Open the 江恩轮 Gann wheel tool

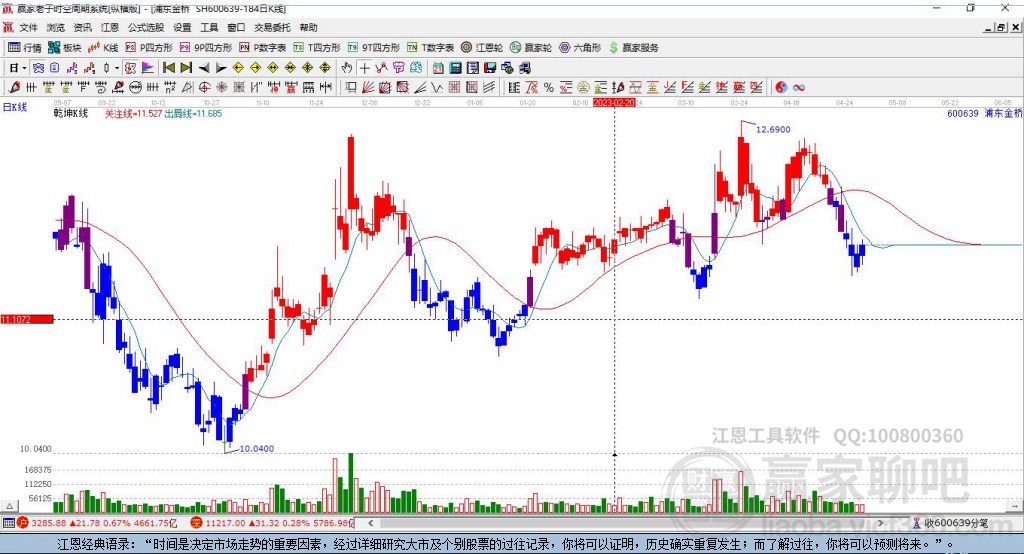click(x=482, y=48)
